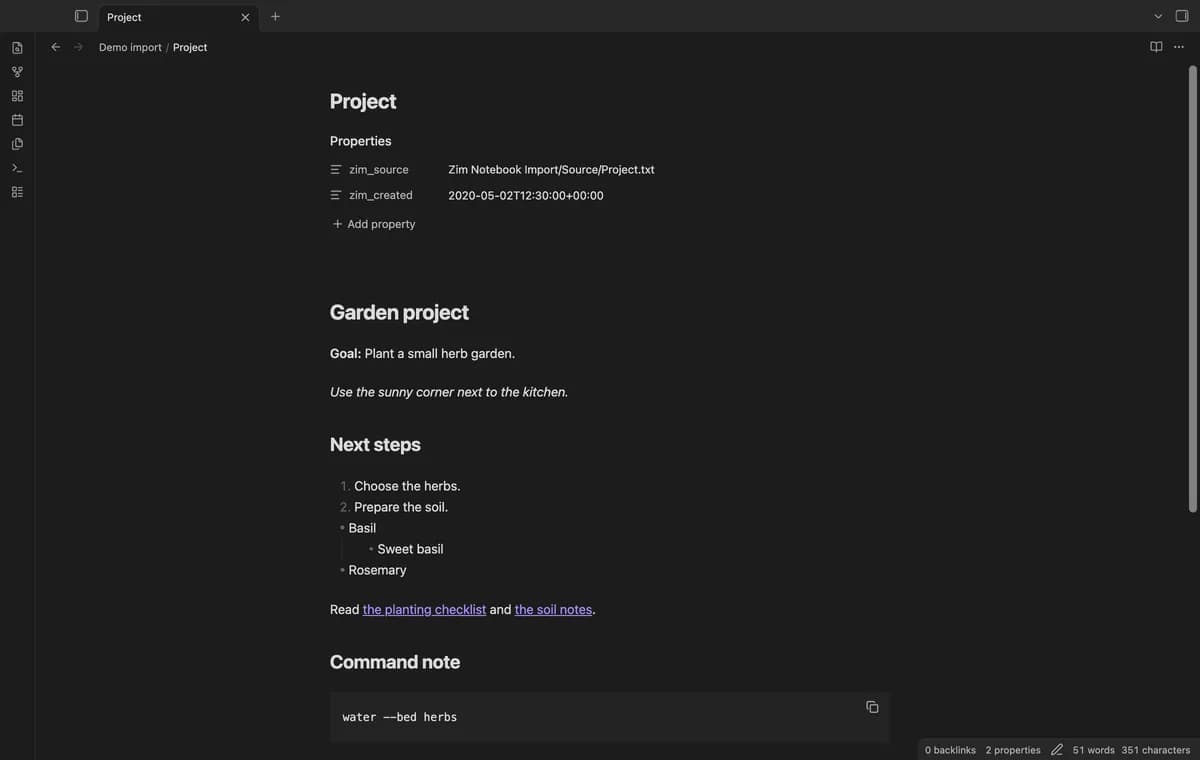Click 0 backlinks in status bar
The width and height of the screenshot is (1200, 760).
pos(950,750)
